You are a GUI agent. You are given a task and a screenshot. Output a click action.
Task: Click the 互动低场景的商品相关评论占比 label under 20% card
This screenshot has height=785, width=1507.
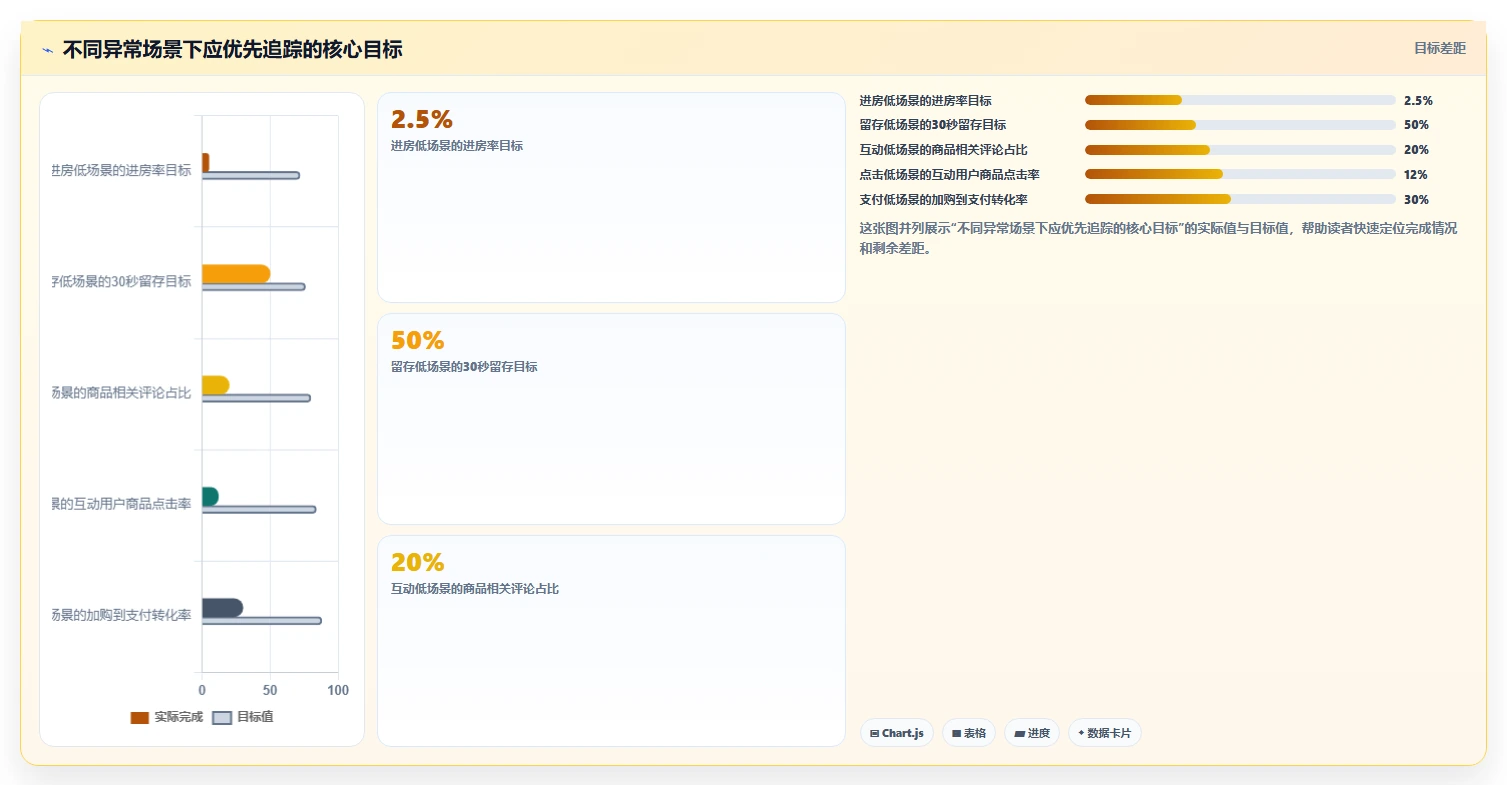(x=475, y=588)
